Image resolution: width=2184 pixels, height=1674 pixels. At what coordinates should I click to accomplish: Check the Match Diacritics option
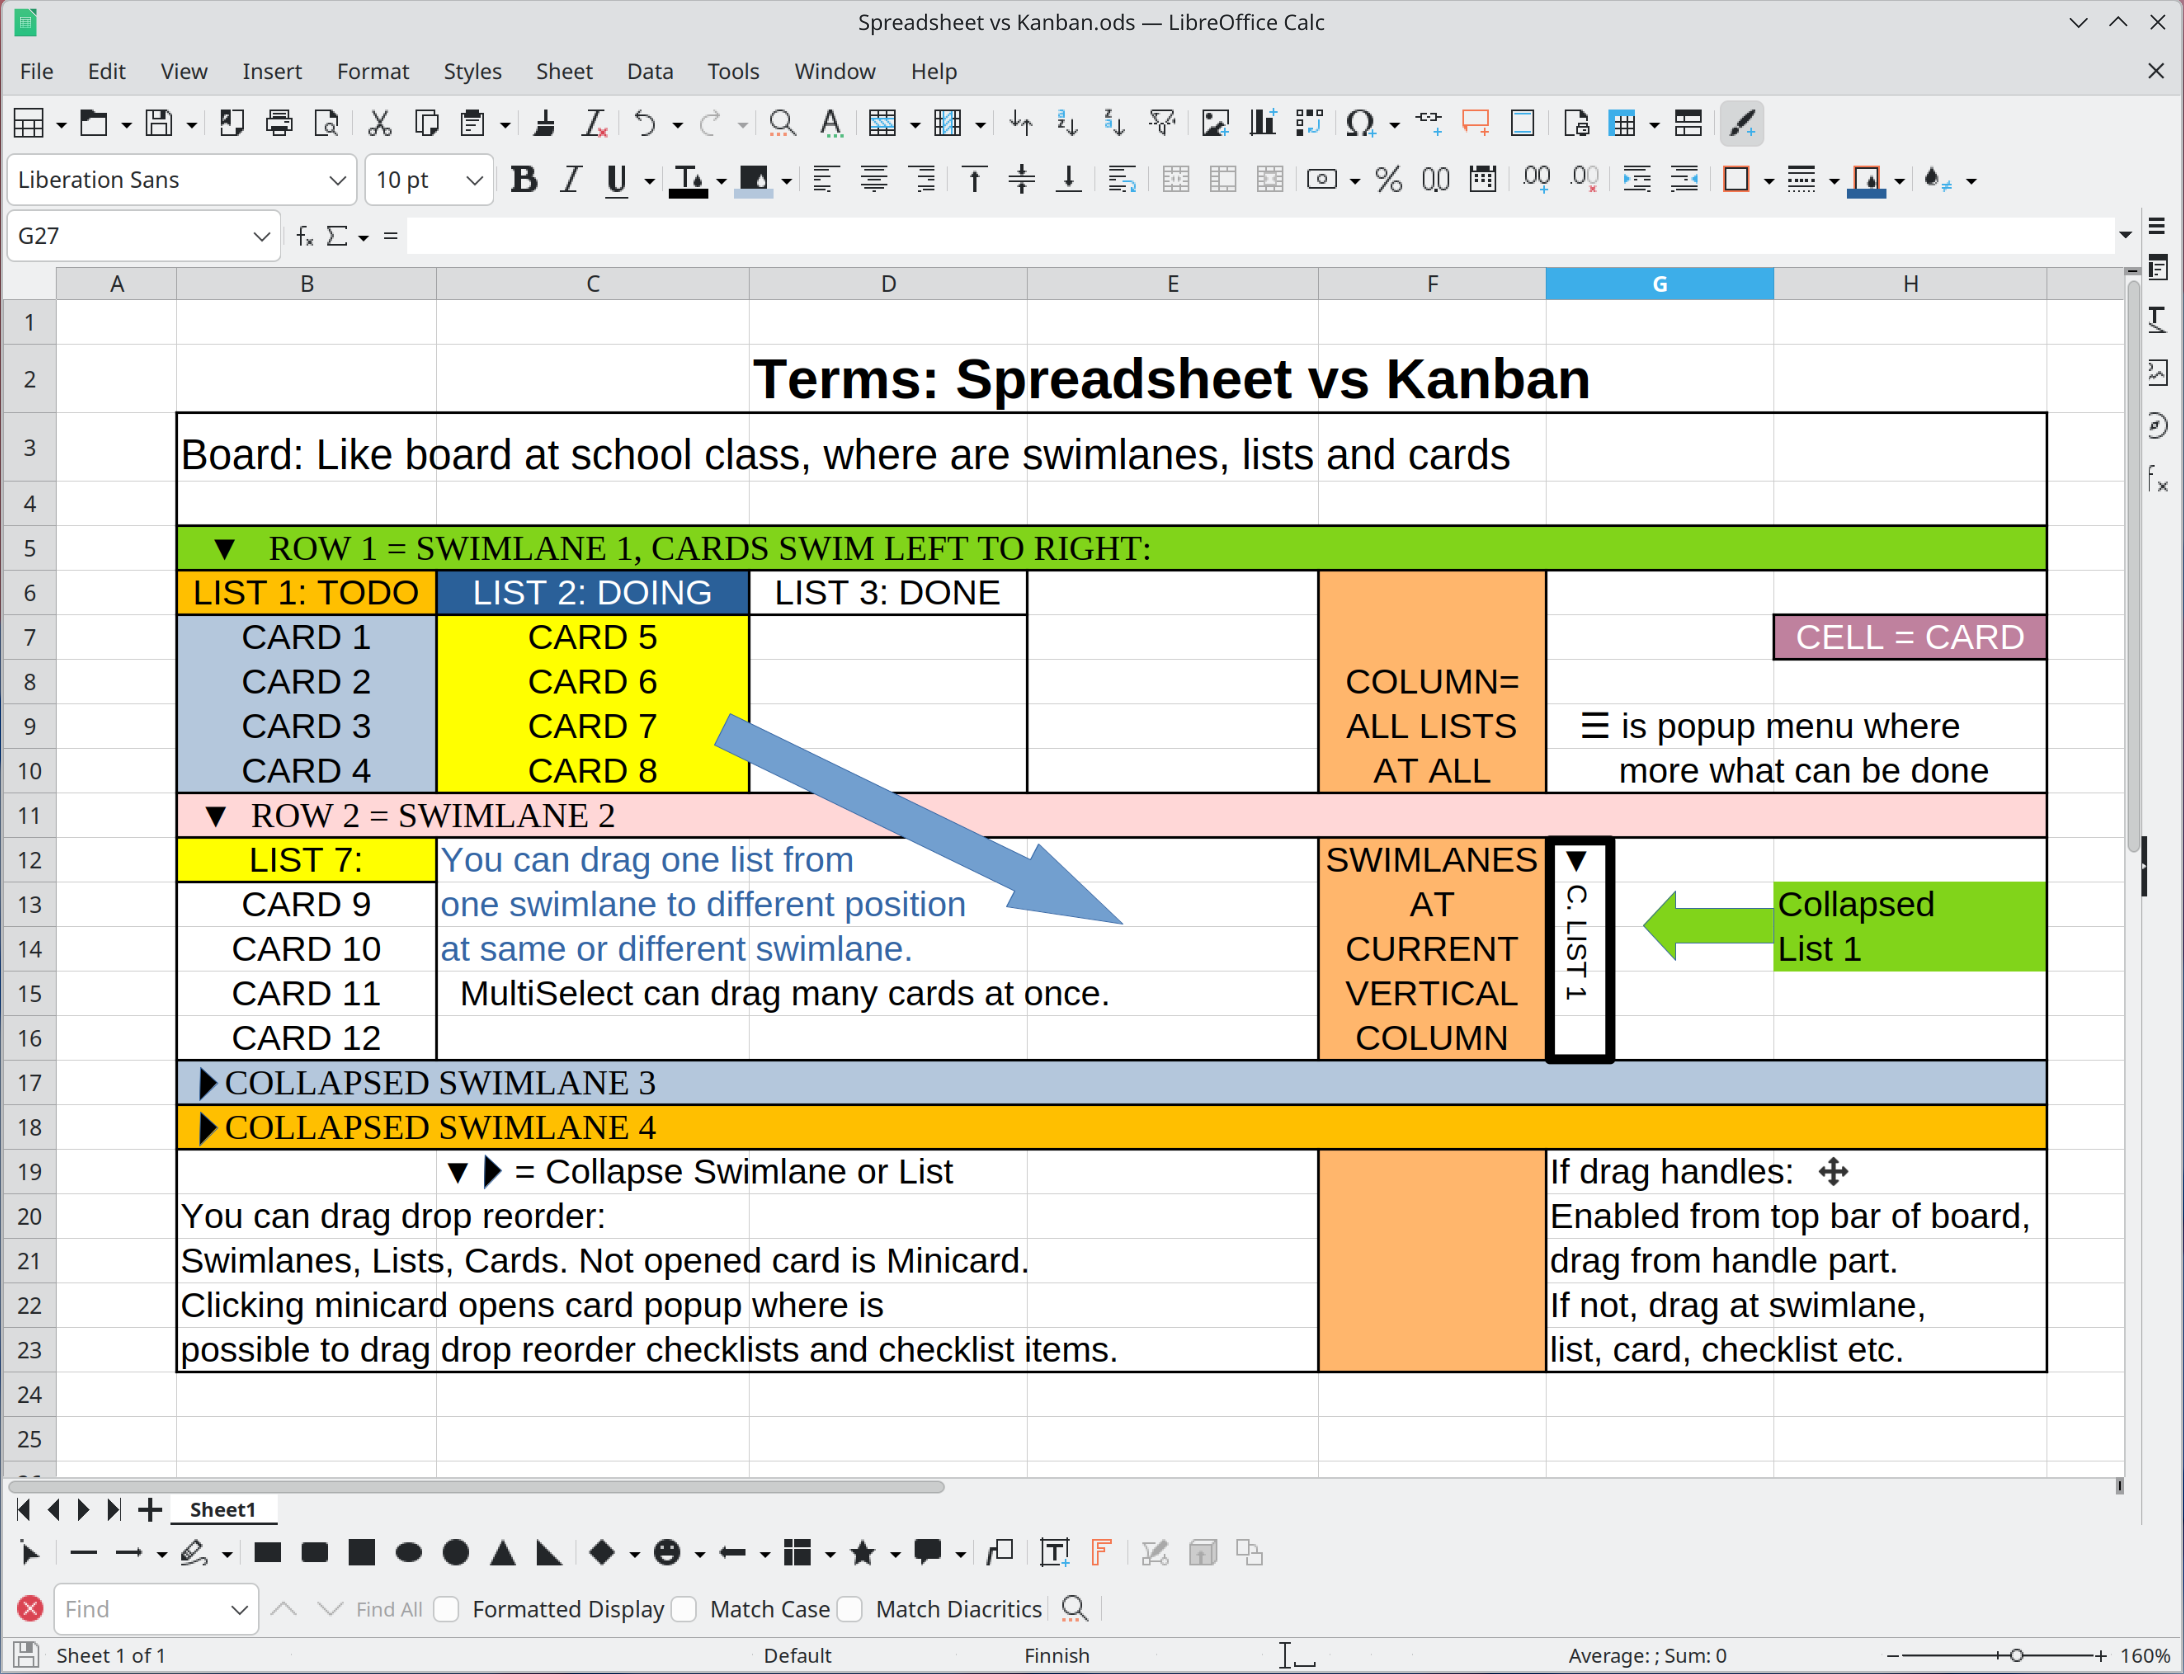click(x=850, y=1609)
